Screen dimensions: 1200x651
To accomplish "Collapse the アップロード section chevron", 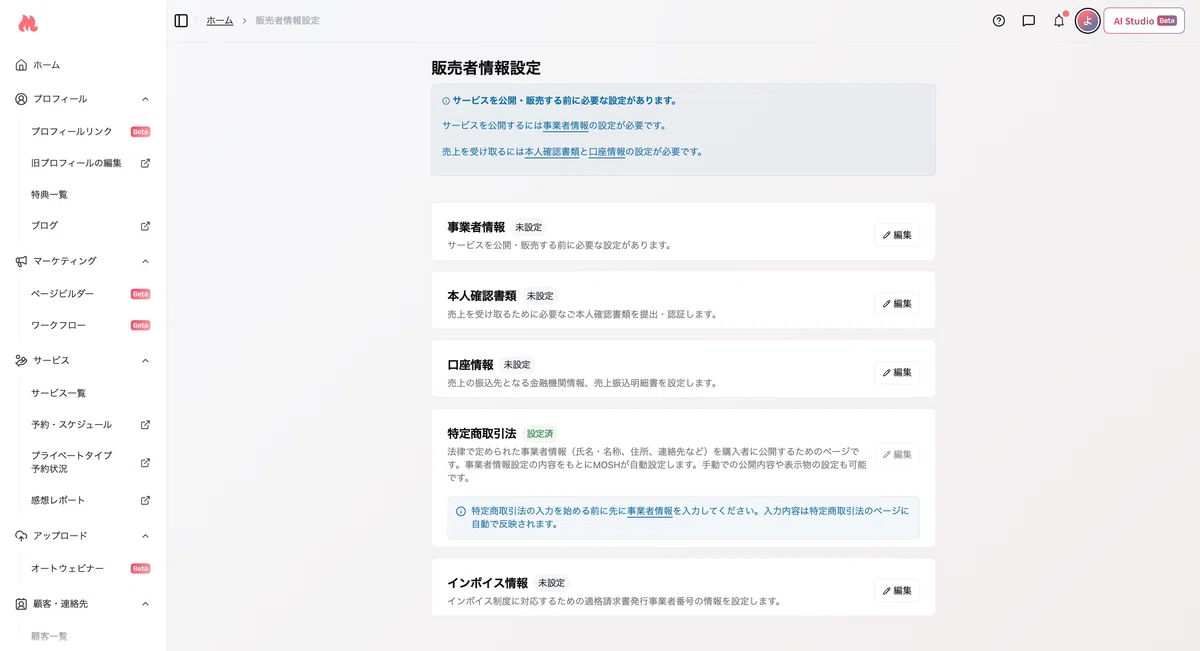I will click(x=145, y=536).
